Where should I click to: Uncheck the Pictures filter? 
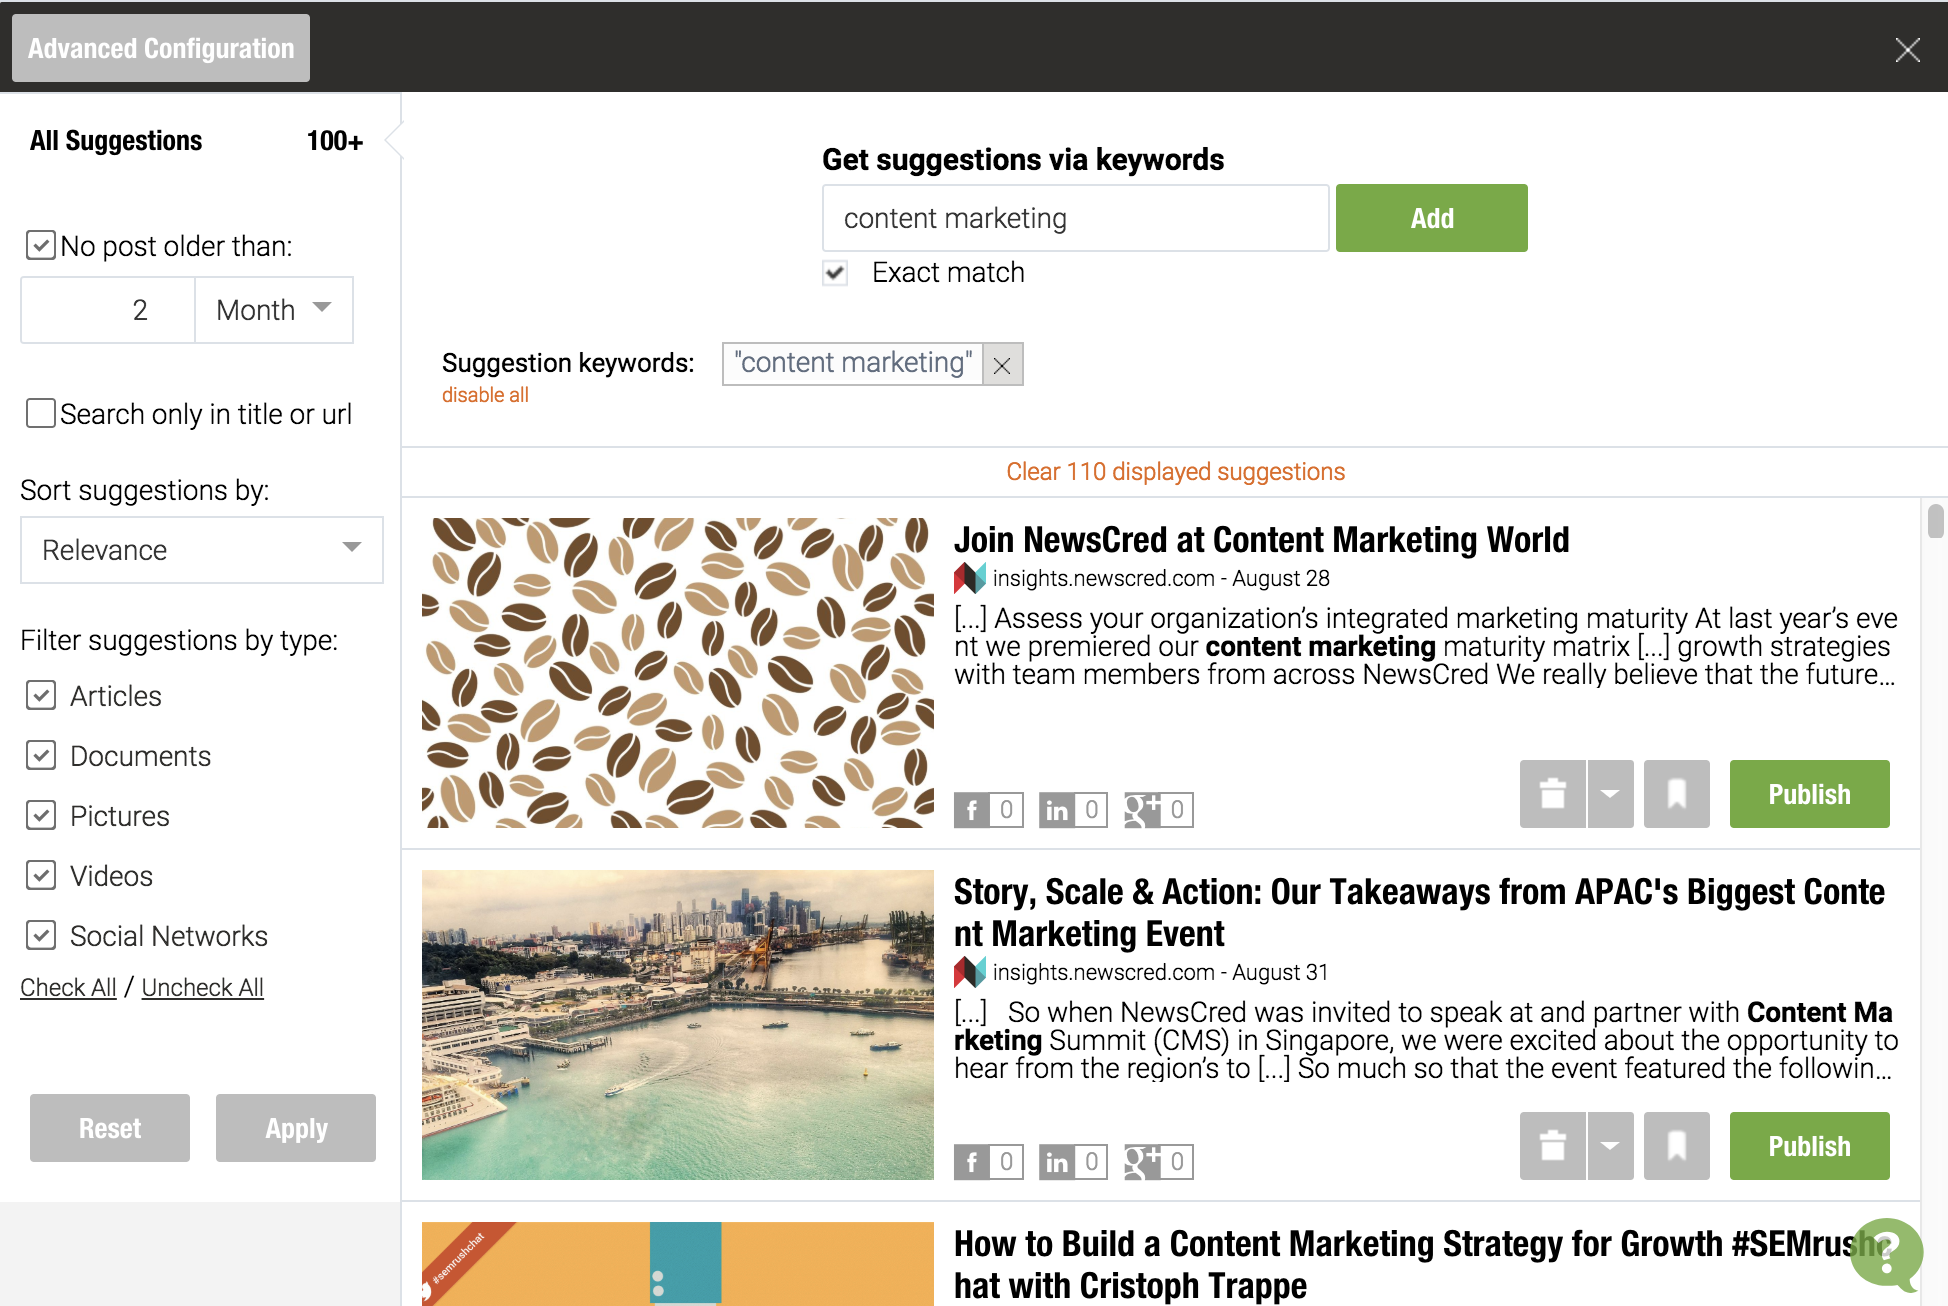[x=41, y=815]
